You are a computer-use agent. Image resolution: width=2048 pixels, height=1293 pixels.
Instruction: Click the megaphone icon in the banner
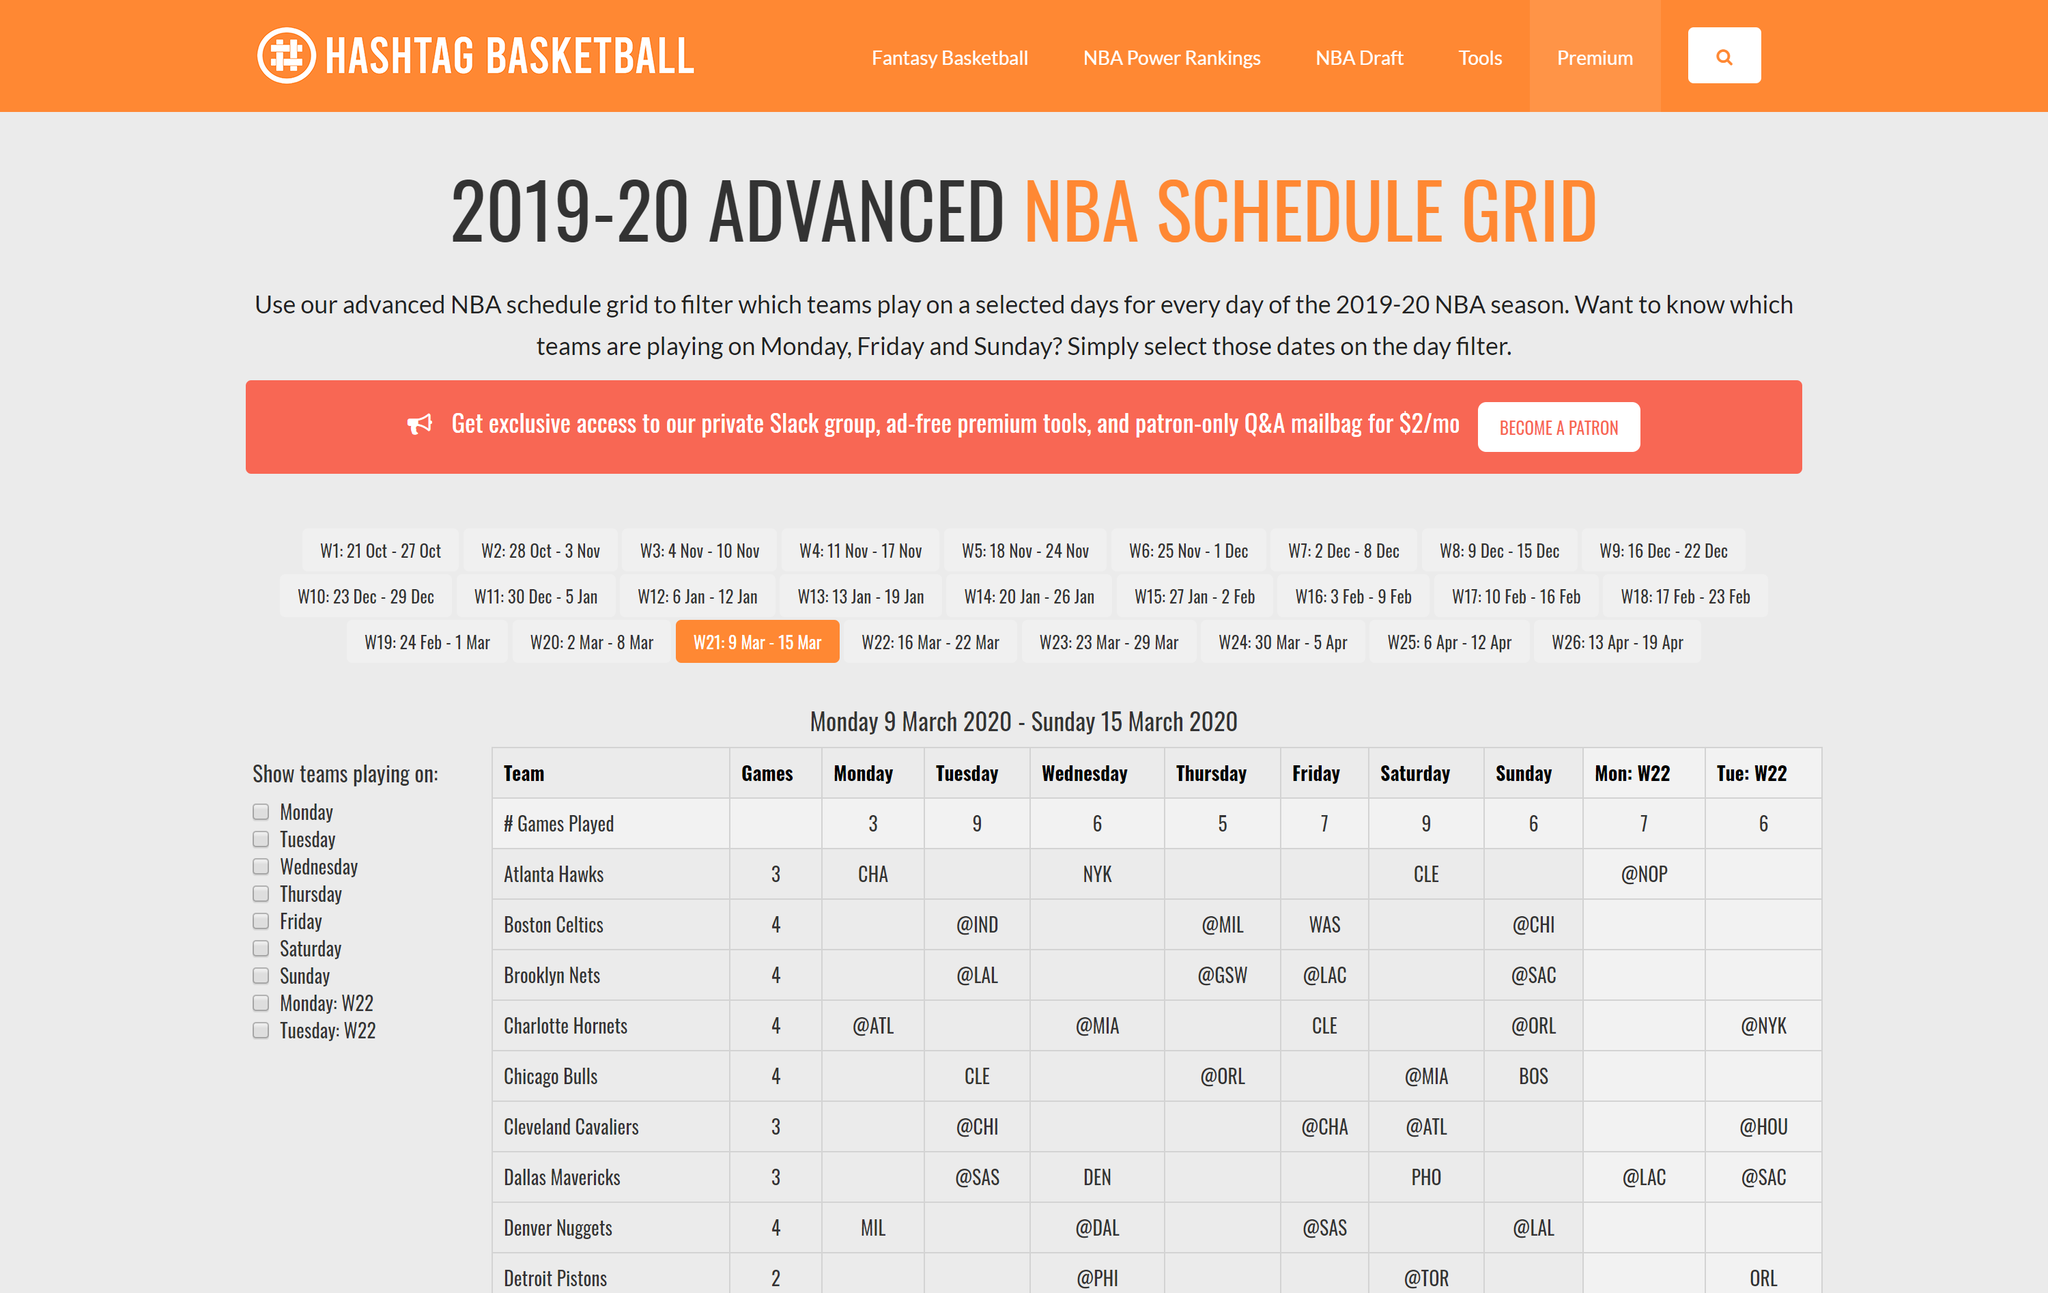(x=420, y=425)
